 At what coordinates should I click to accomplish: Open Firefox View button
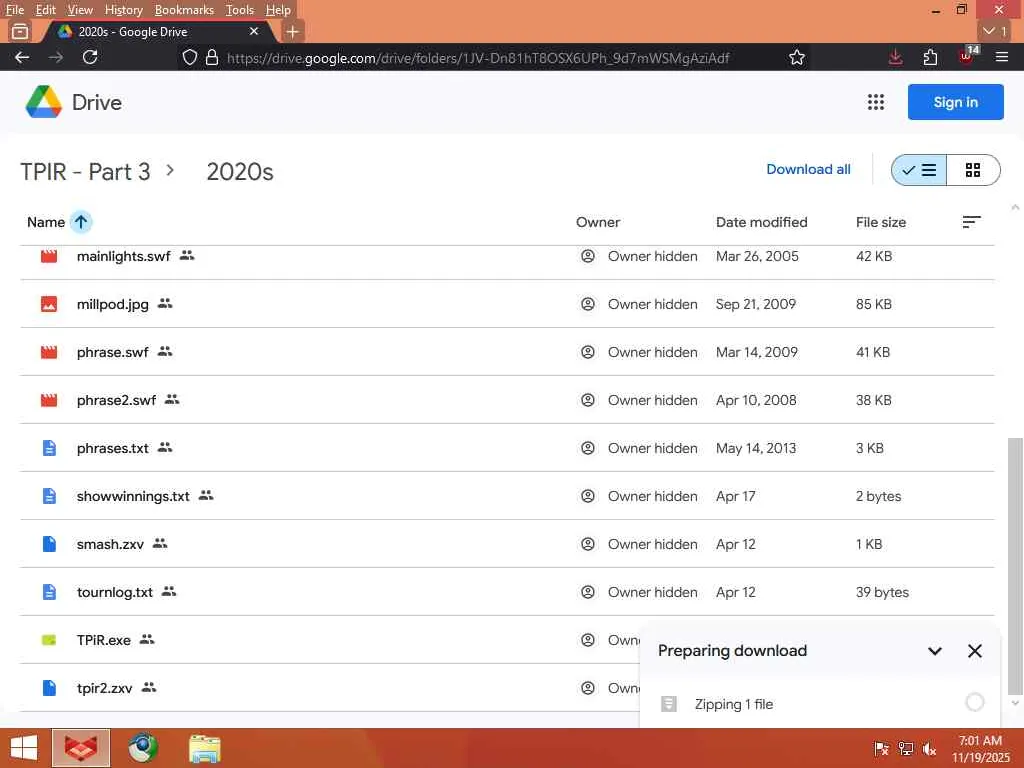tap(20, 31)
